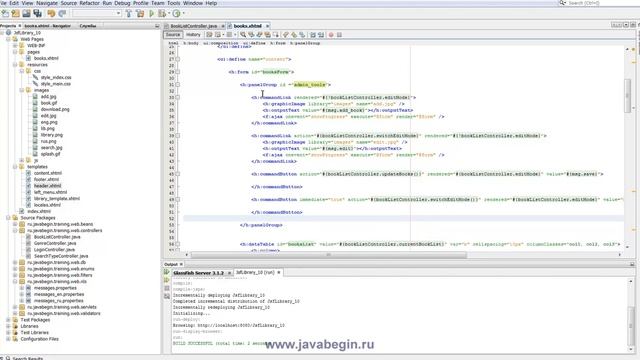The height and width of the screenshot is (360, 640).
Task: Collapse the Web Pages tree node
Action: [8, 39]
